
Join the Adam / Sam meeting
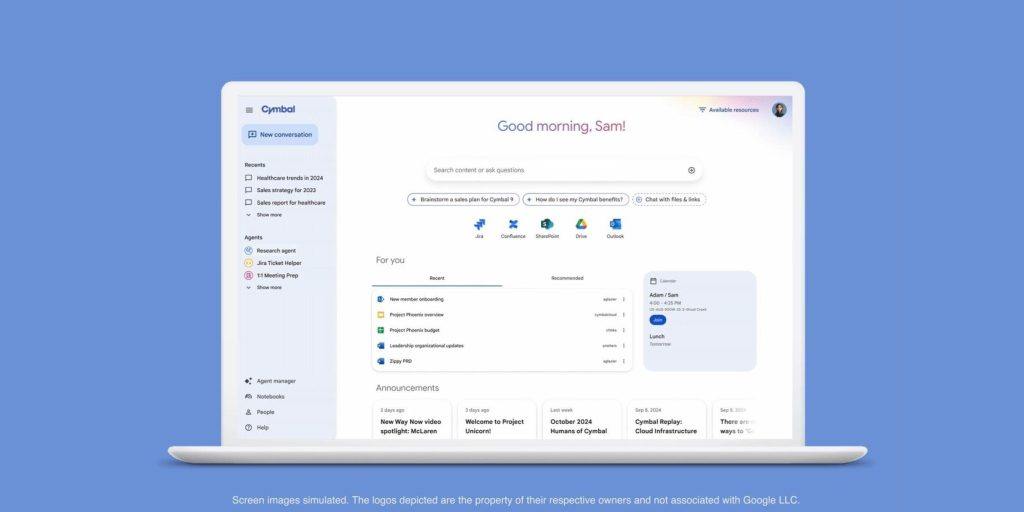click(658, 320)
